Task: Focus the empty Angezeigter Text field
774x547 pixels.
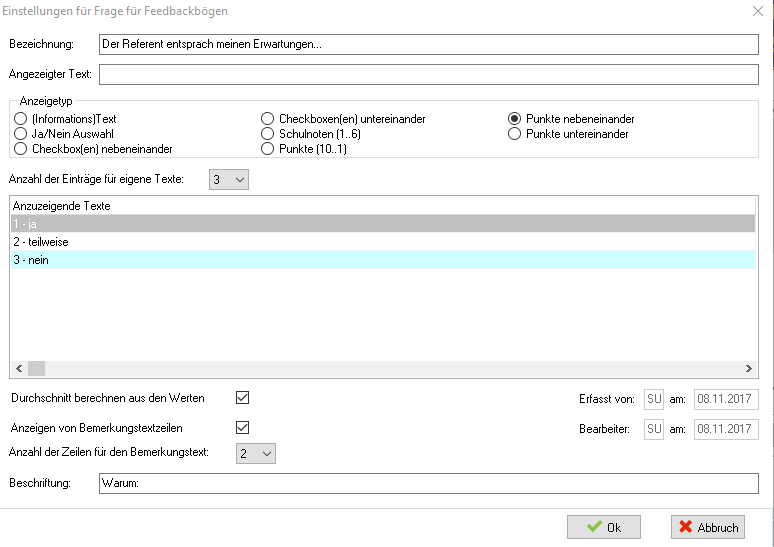Action: (428, 75)
